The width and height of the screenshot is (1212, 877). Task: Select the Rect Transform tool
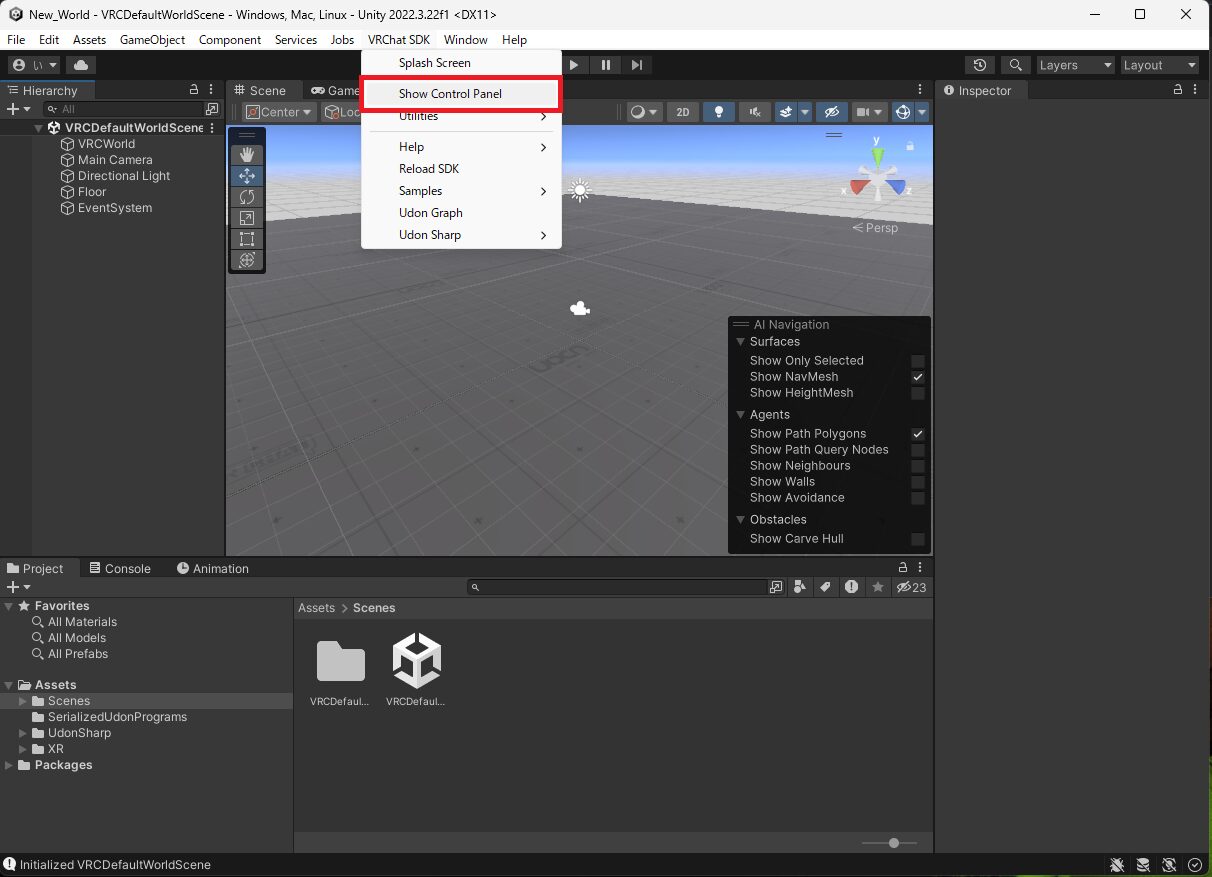(x=247, y=239)
